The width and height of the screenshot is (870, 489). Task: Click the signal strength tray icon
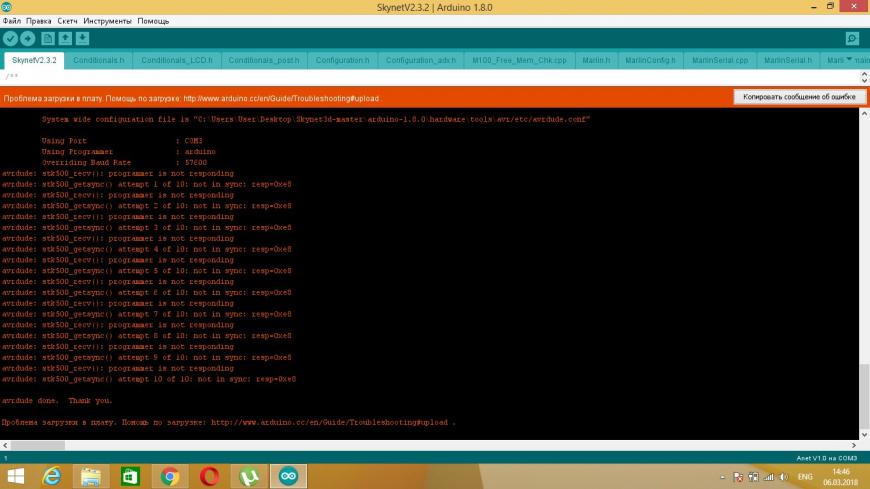click(x=768, y=477)
